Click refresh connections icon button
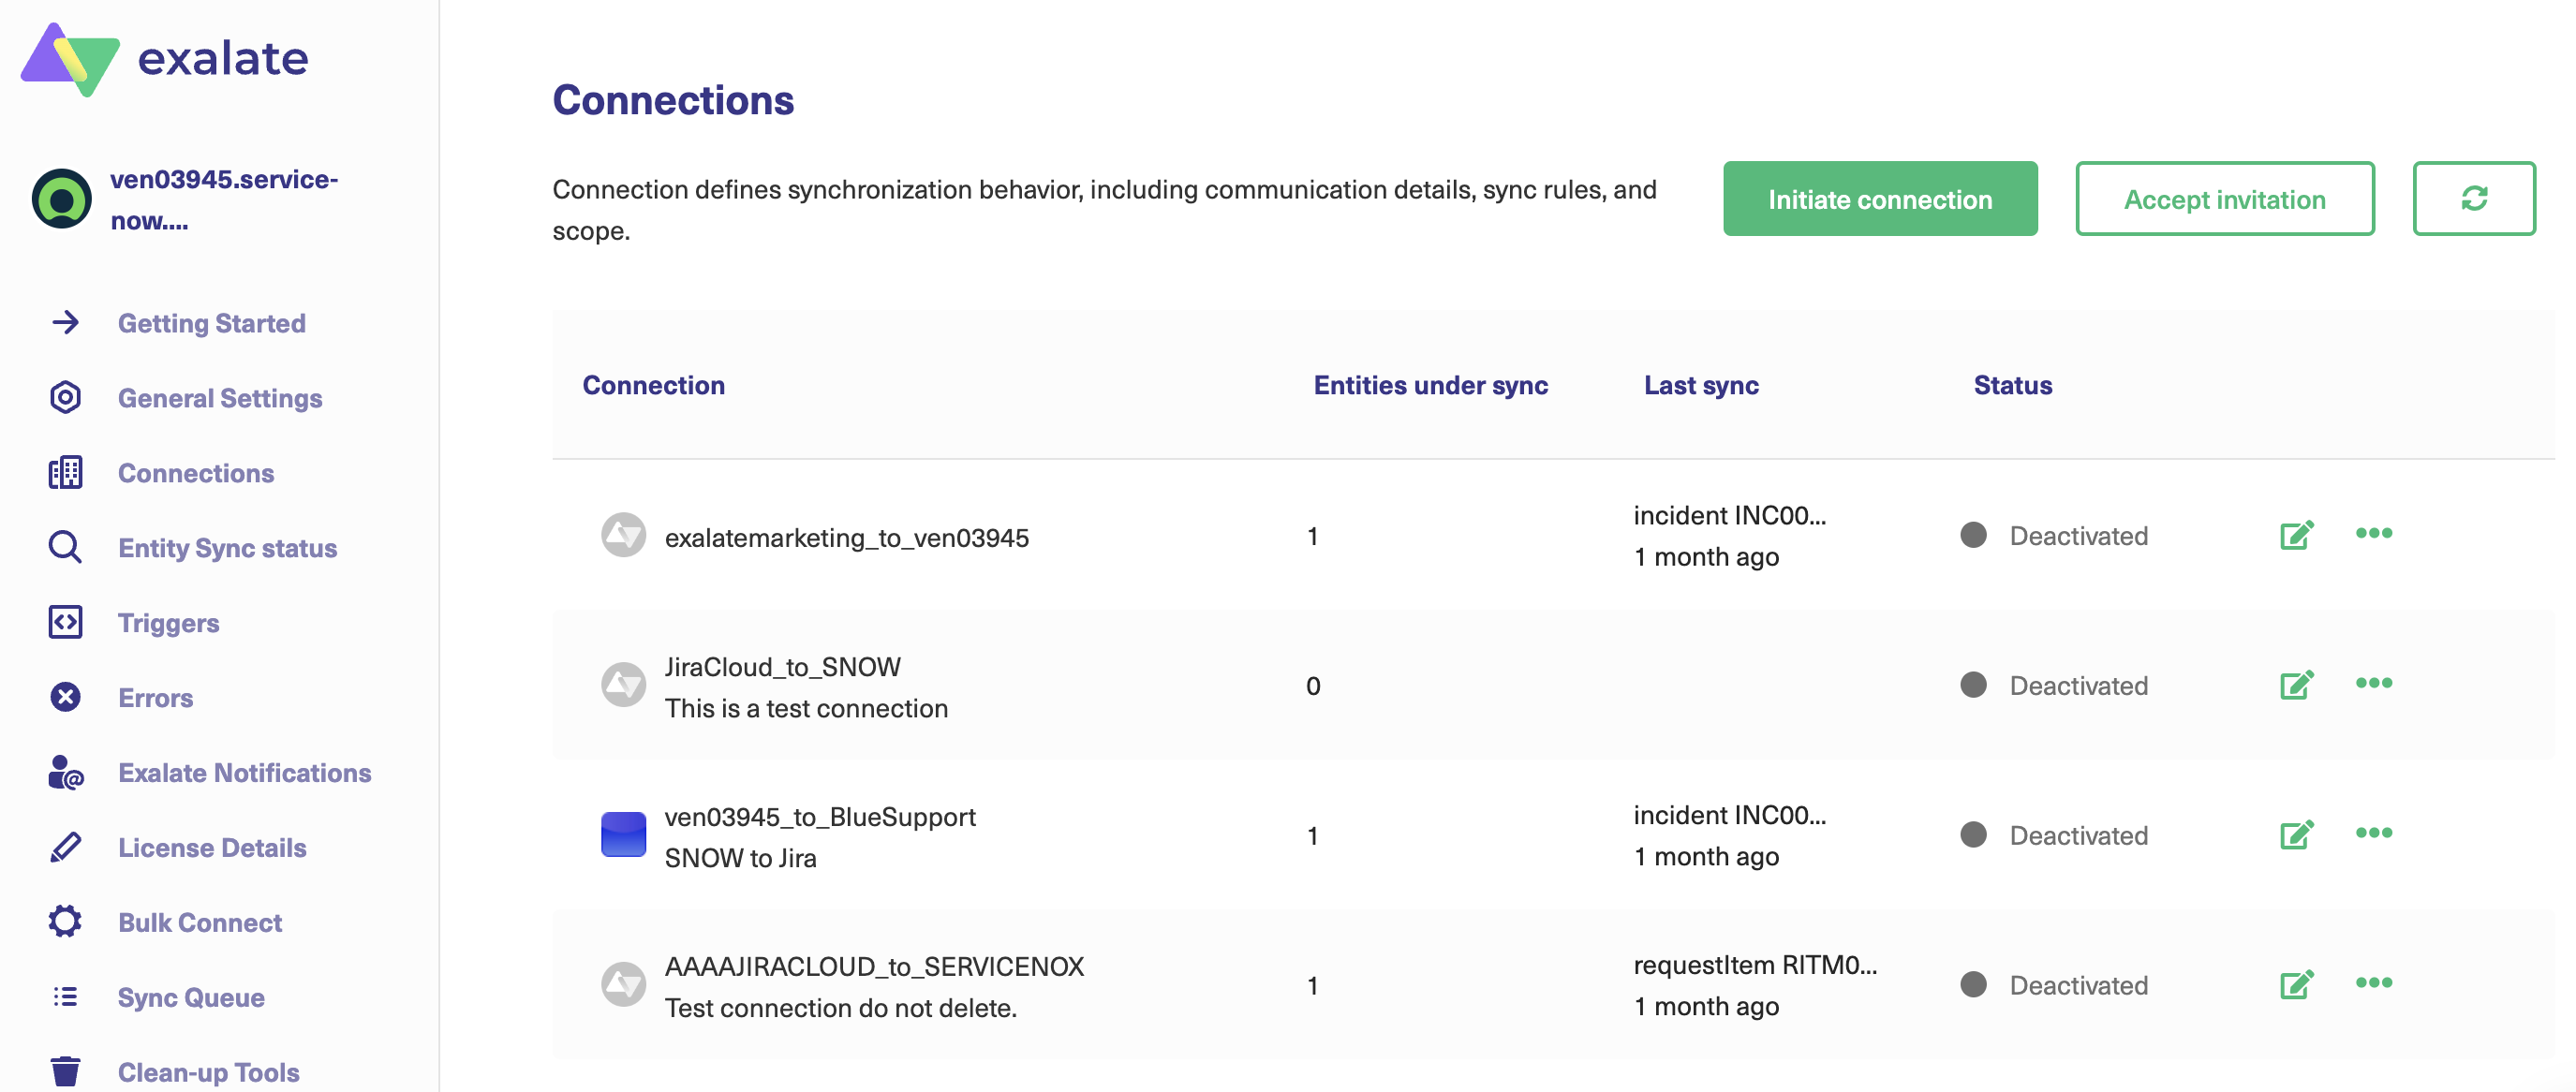 point(2473,197)
